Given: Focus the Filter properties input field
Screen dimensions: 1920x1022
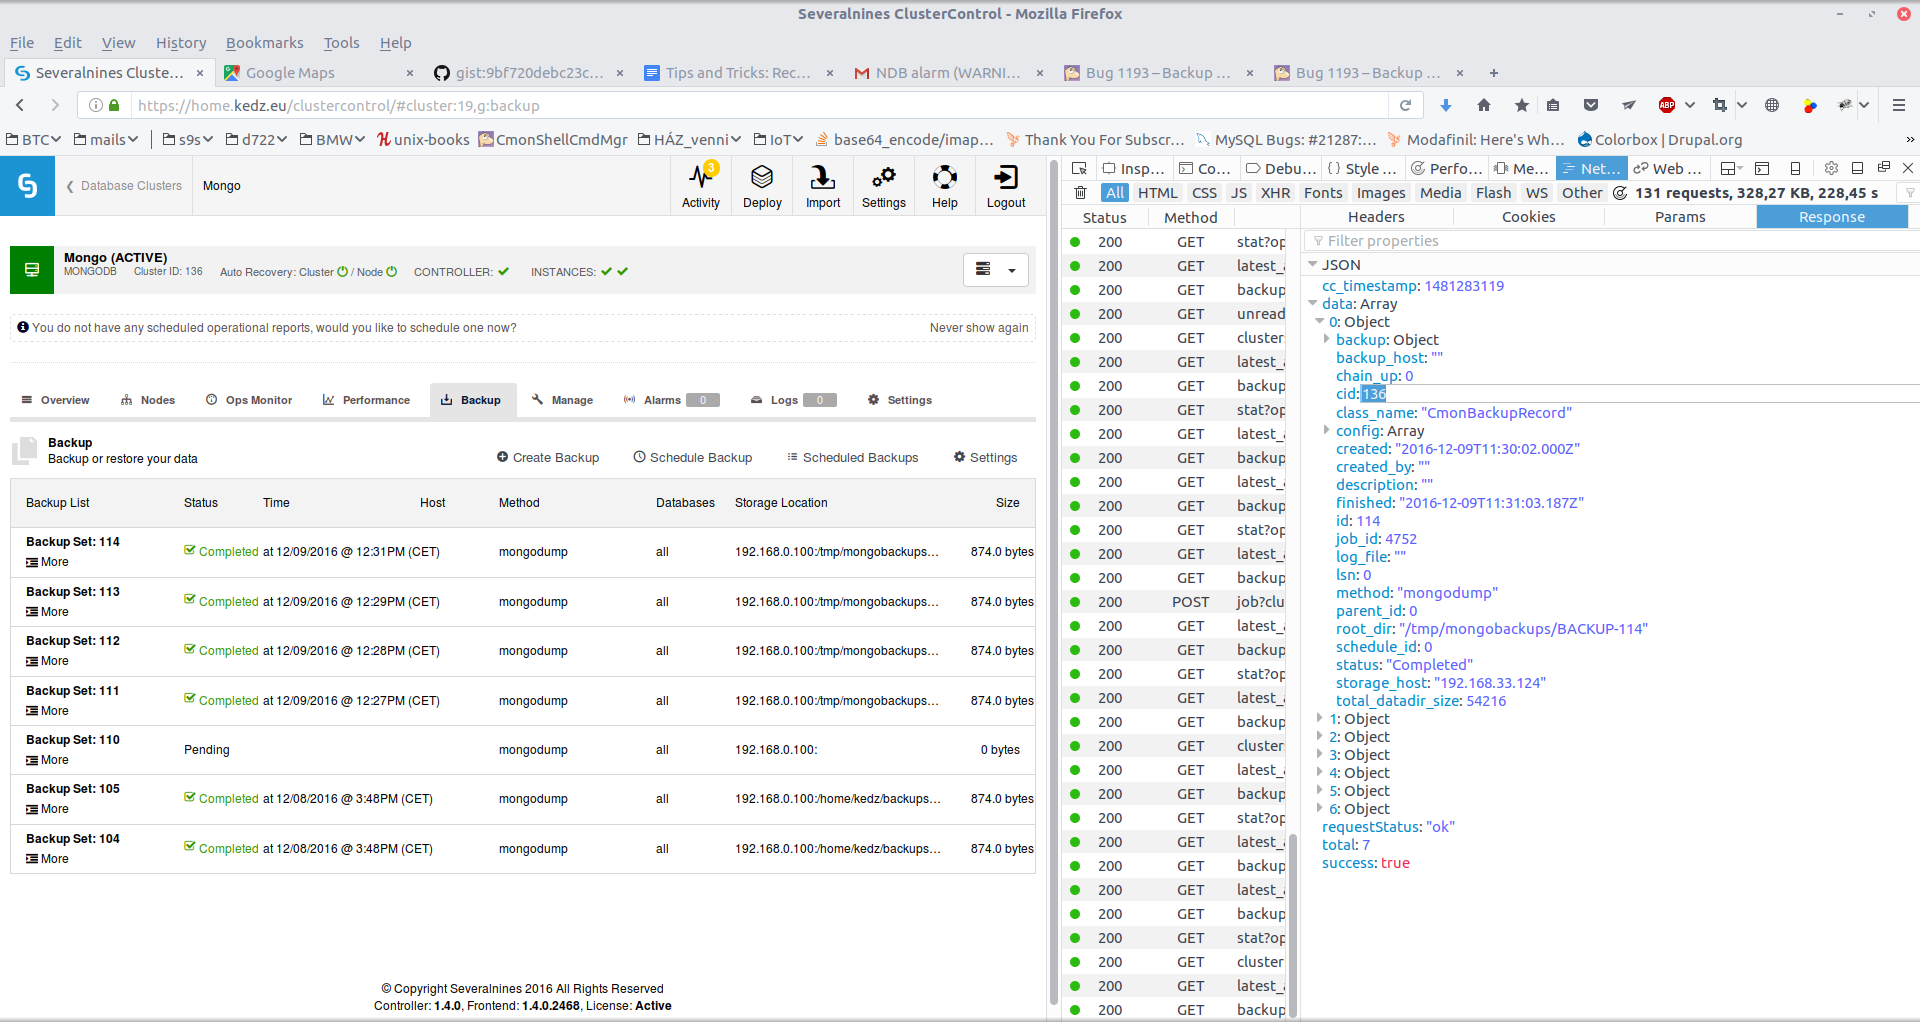Looking at the screenshot, I should [1610, 241].
